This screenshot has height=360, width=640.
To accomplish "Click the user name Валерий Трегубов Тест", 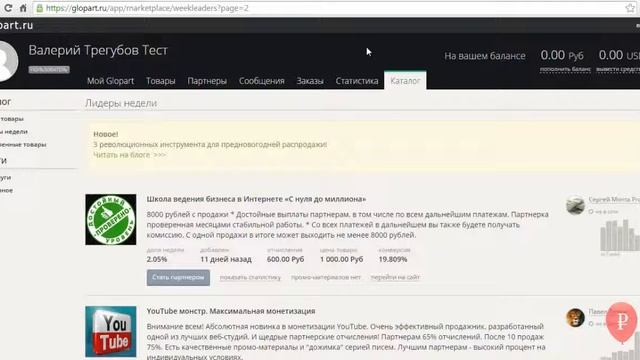I will [x=98, y=50].
